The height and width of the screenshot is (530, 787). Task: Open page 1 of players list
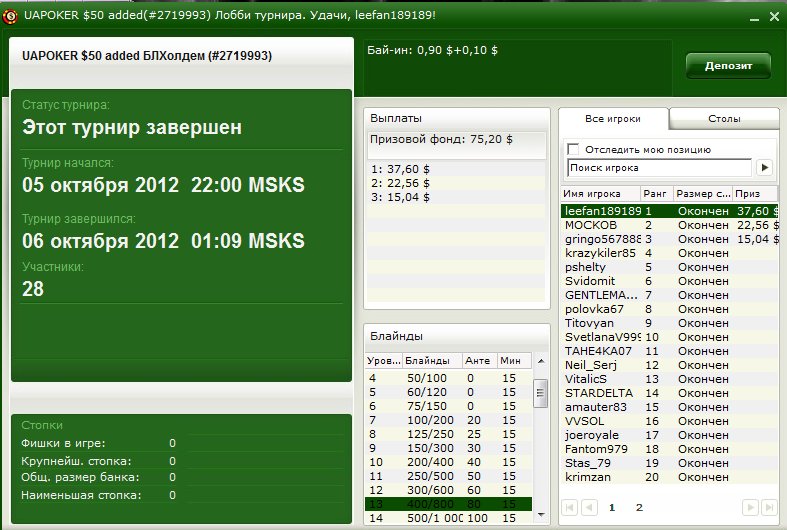pos(612,508)
